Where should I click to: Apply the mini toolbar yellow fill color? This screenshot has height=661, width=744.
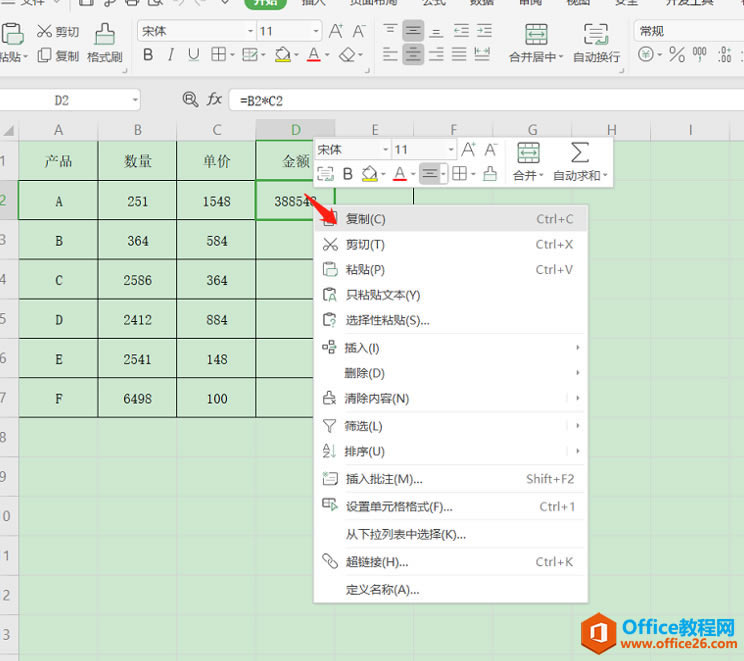pos(370,174)
